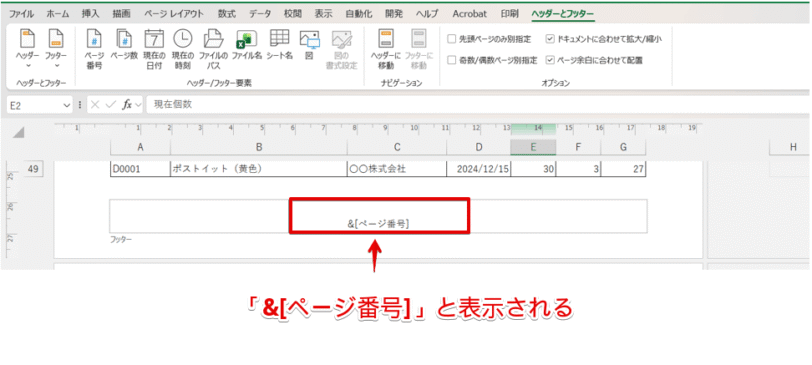The image size is (812, 365).
Task: Switch to the データ tab
Action: (260, 14)
